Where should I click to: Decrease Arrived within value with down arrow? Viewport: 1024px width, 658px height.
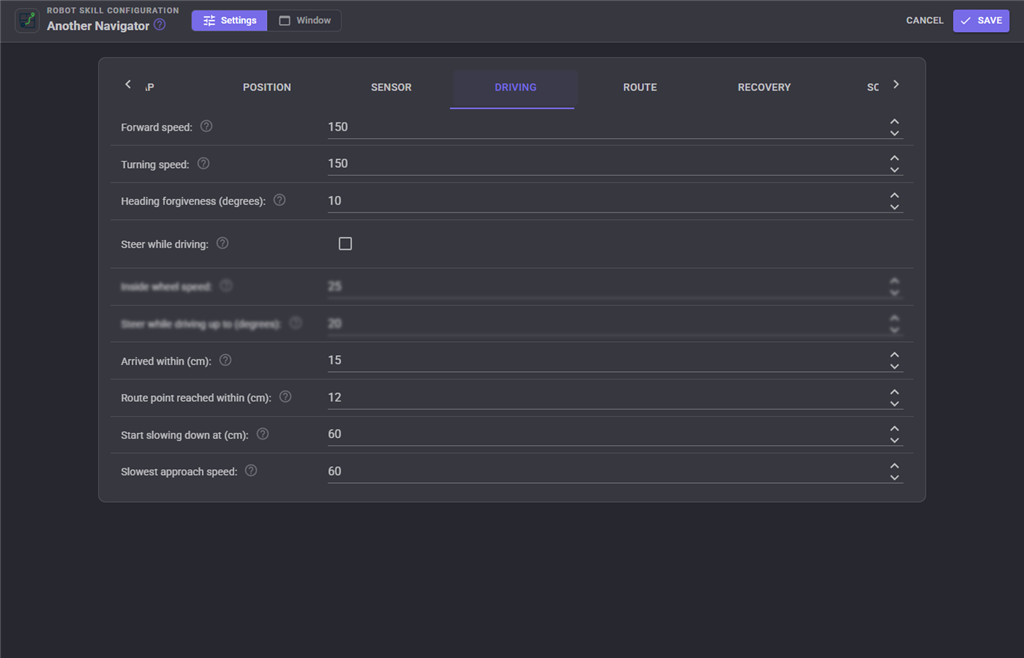[895, 366]
